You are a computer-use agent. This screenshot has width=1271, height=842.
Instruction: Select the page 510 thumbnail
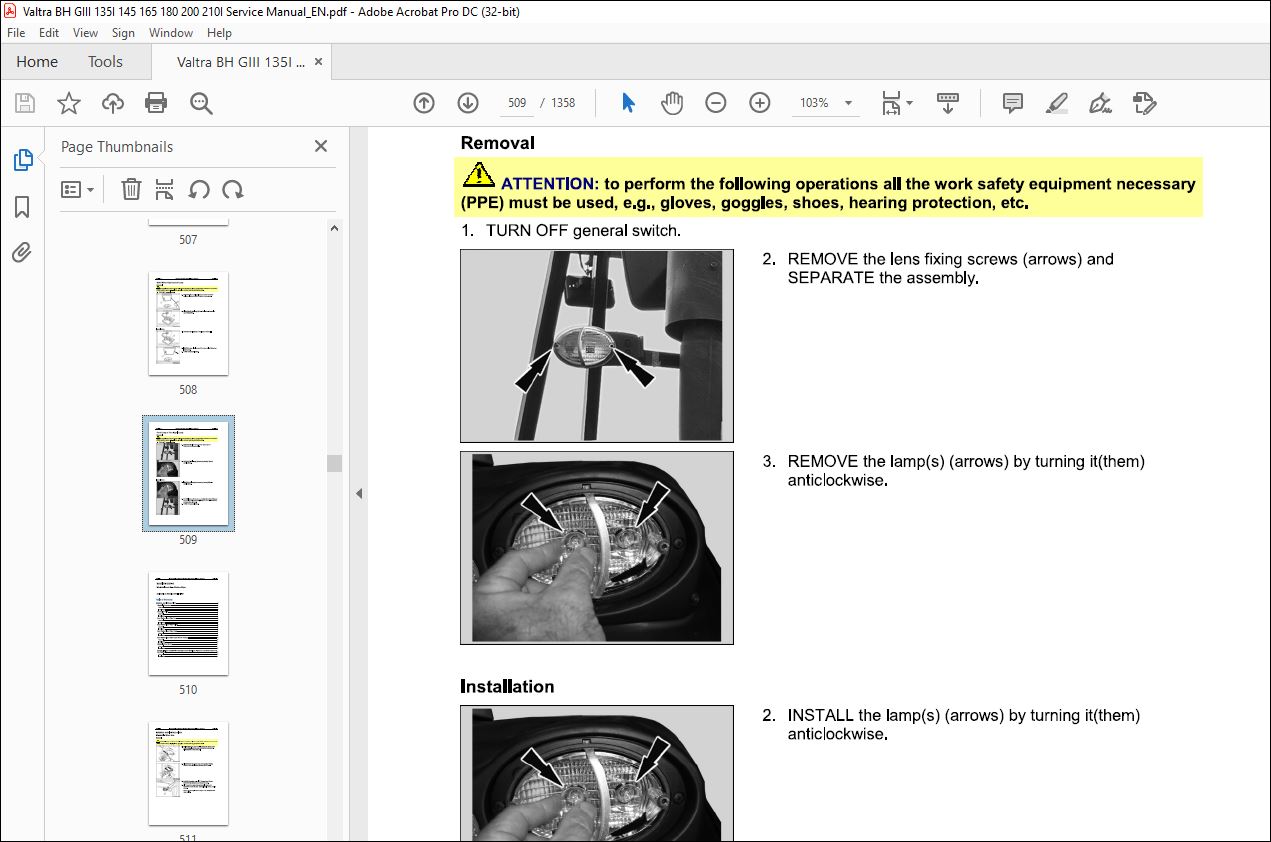tap(188, 623)
